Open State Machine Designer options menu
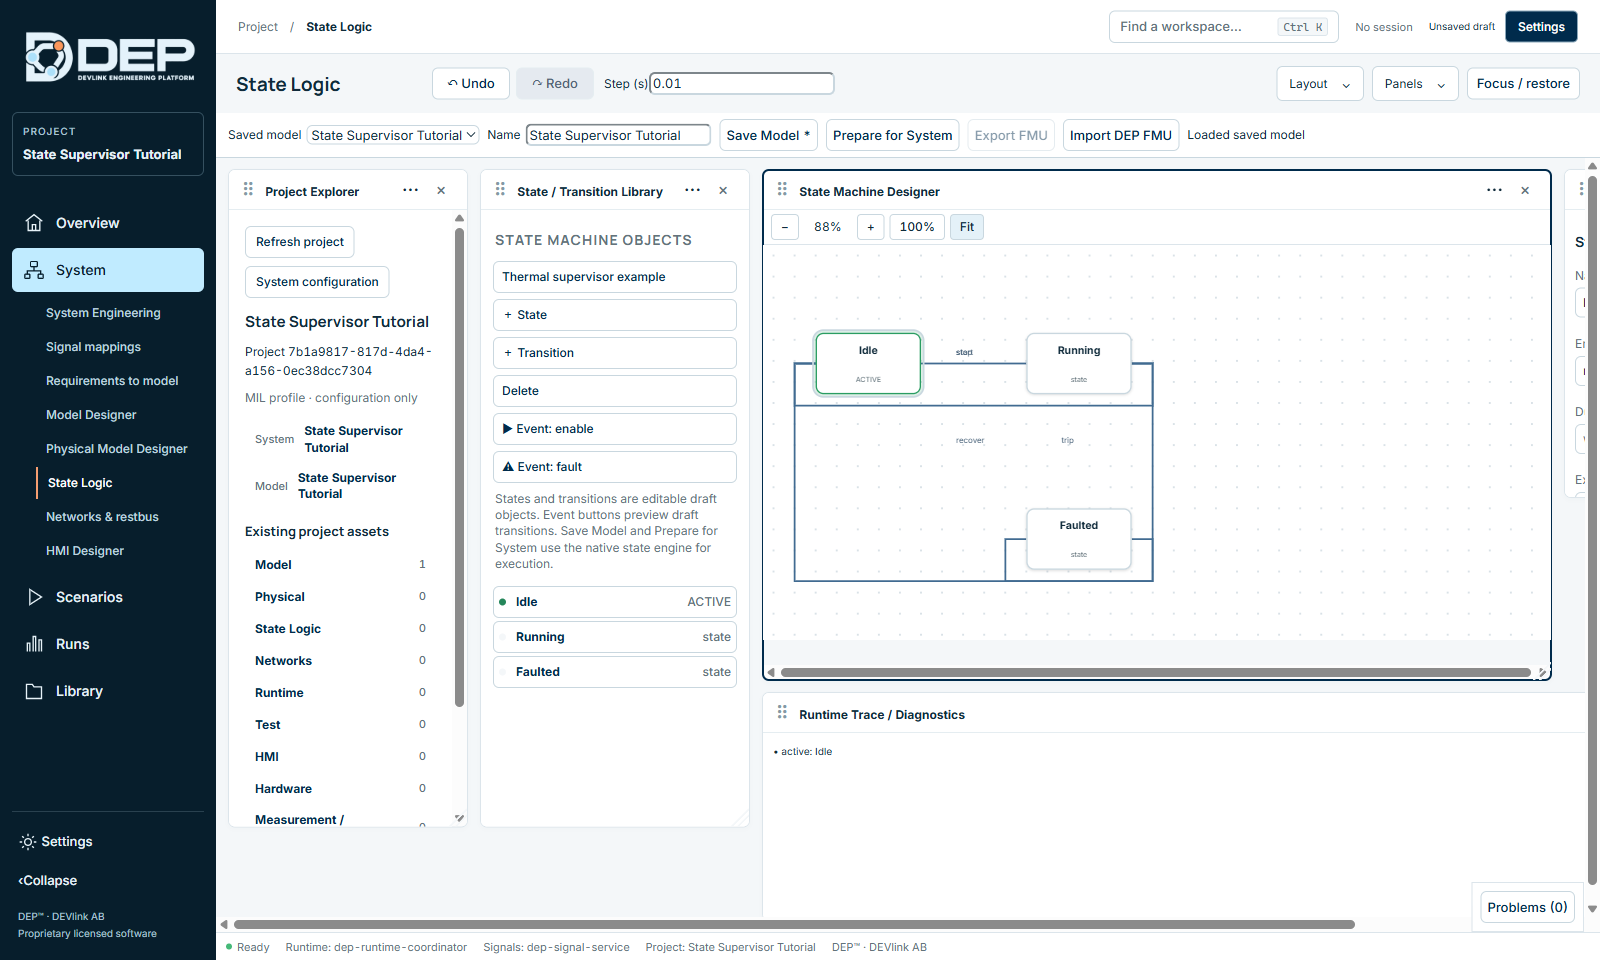Viewport: 1600px width, 960px height. pyautogui.click(x=1494, y=190)
